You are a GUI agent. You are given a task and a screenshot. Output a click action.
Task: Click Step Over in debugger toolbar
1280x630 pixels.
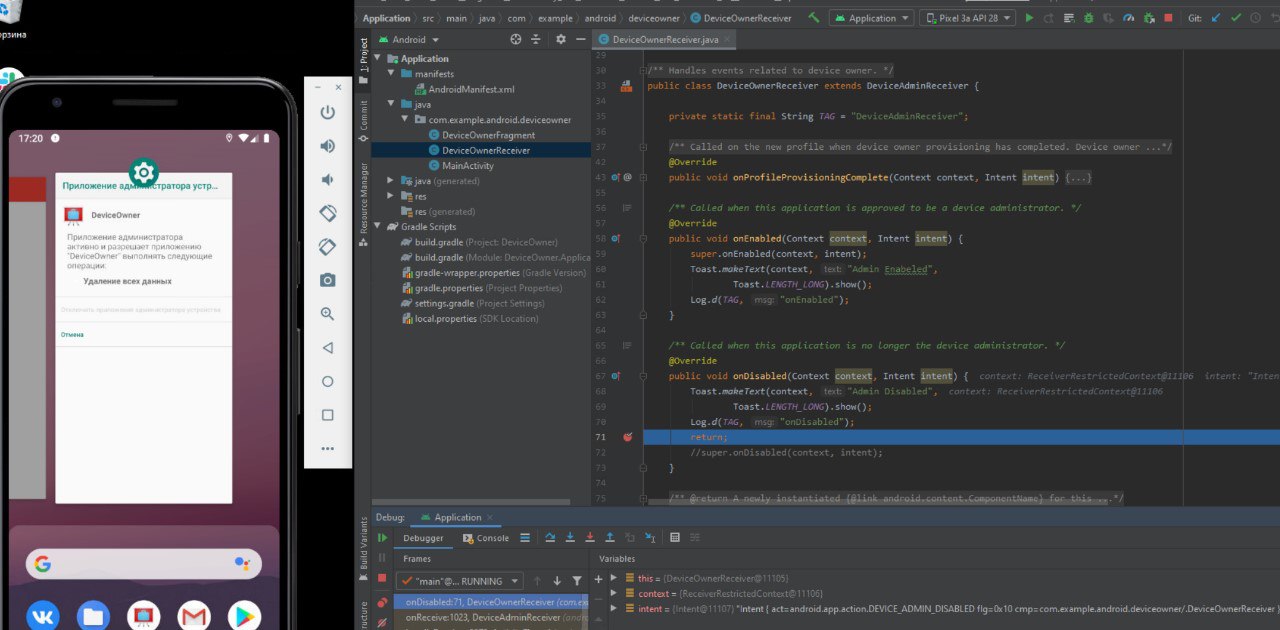550,538
